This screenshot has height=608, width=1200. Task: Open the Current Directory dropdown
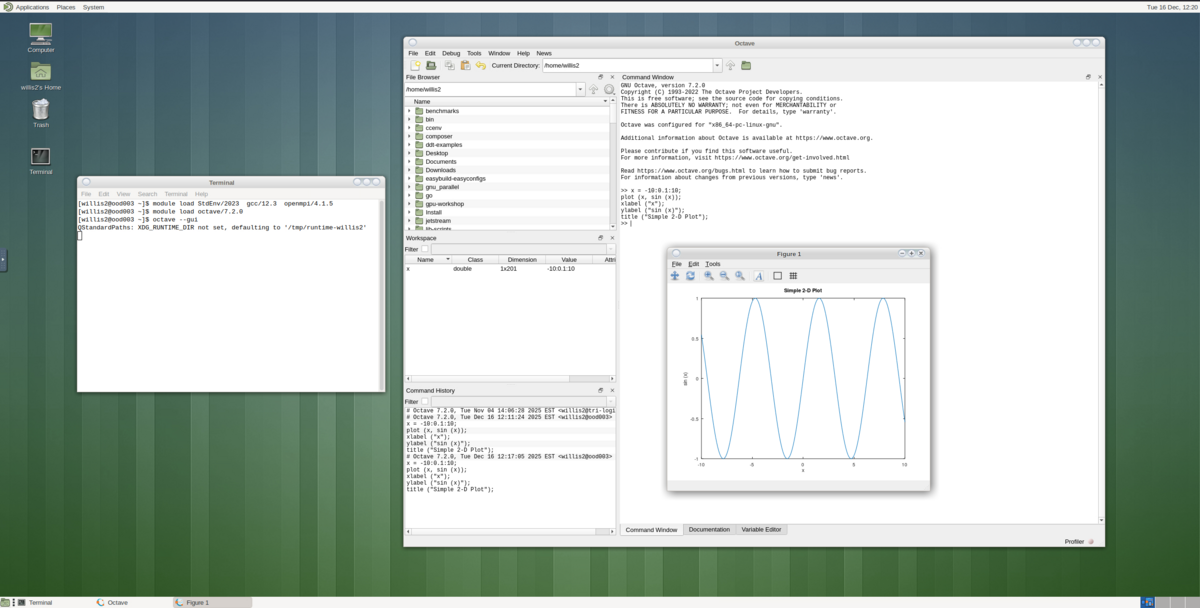718,64
